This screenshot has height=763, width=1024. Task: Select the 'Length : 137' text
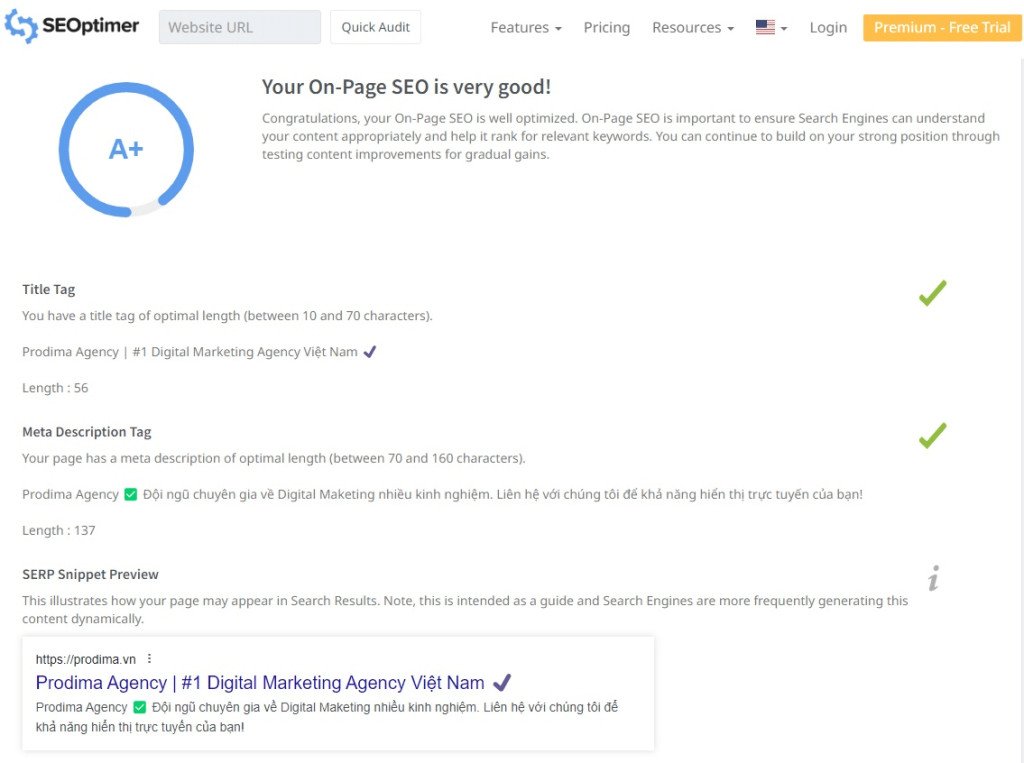pos(59,530)
